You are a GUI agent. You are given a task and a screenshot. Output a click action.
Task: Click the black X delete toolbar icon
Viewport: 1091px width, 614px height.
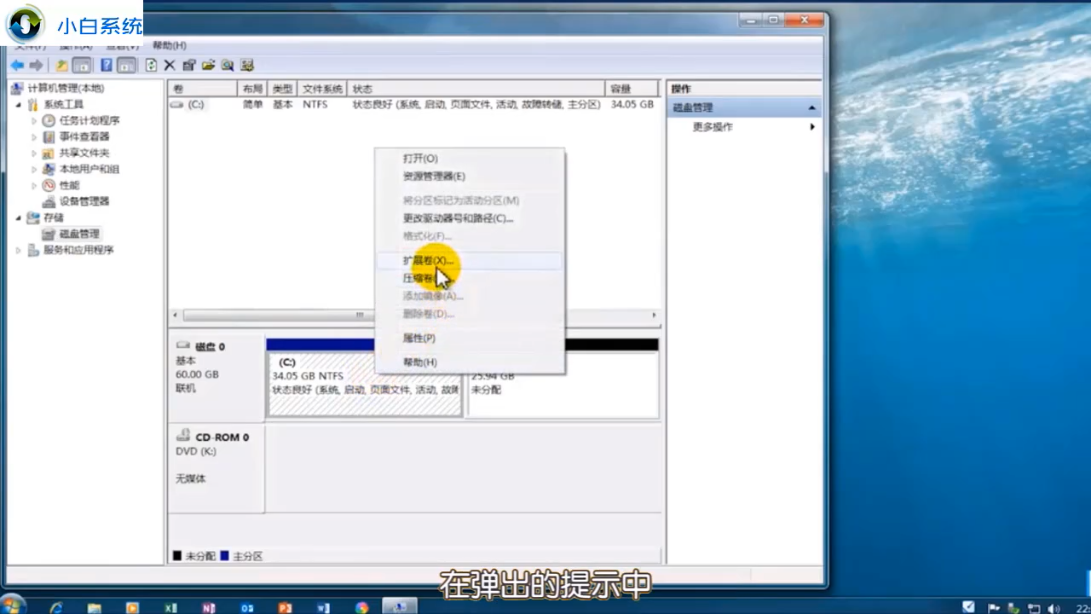pyautogui.click(x=169, y=66)
